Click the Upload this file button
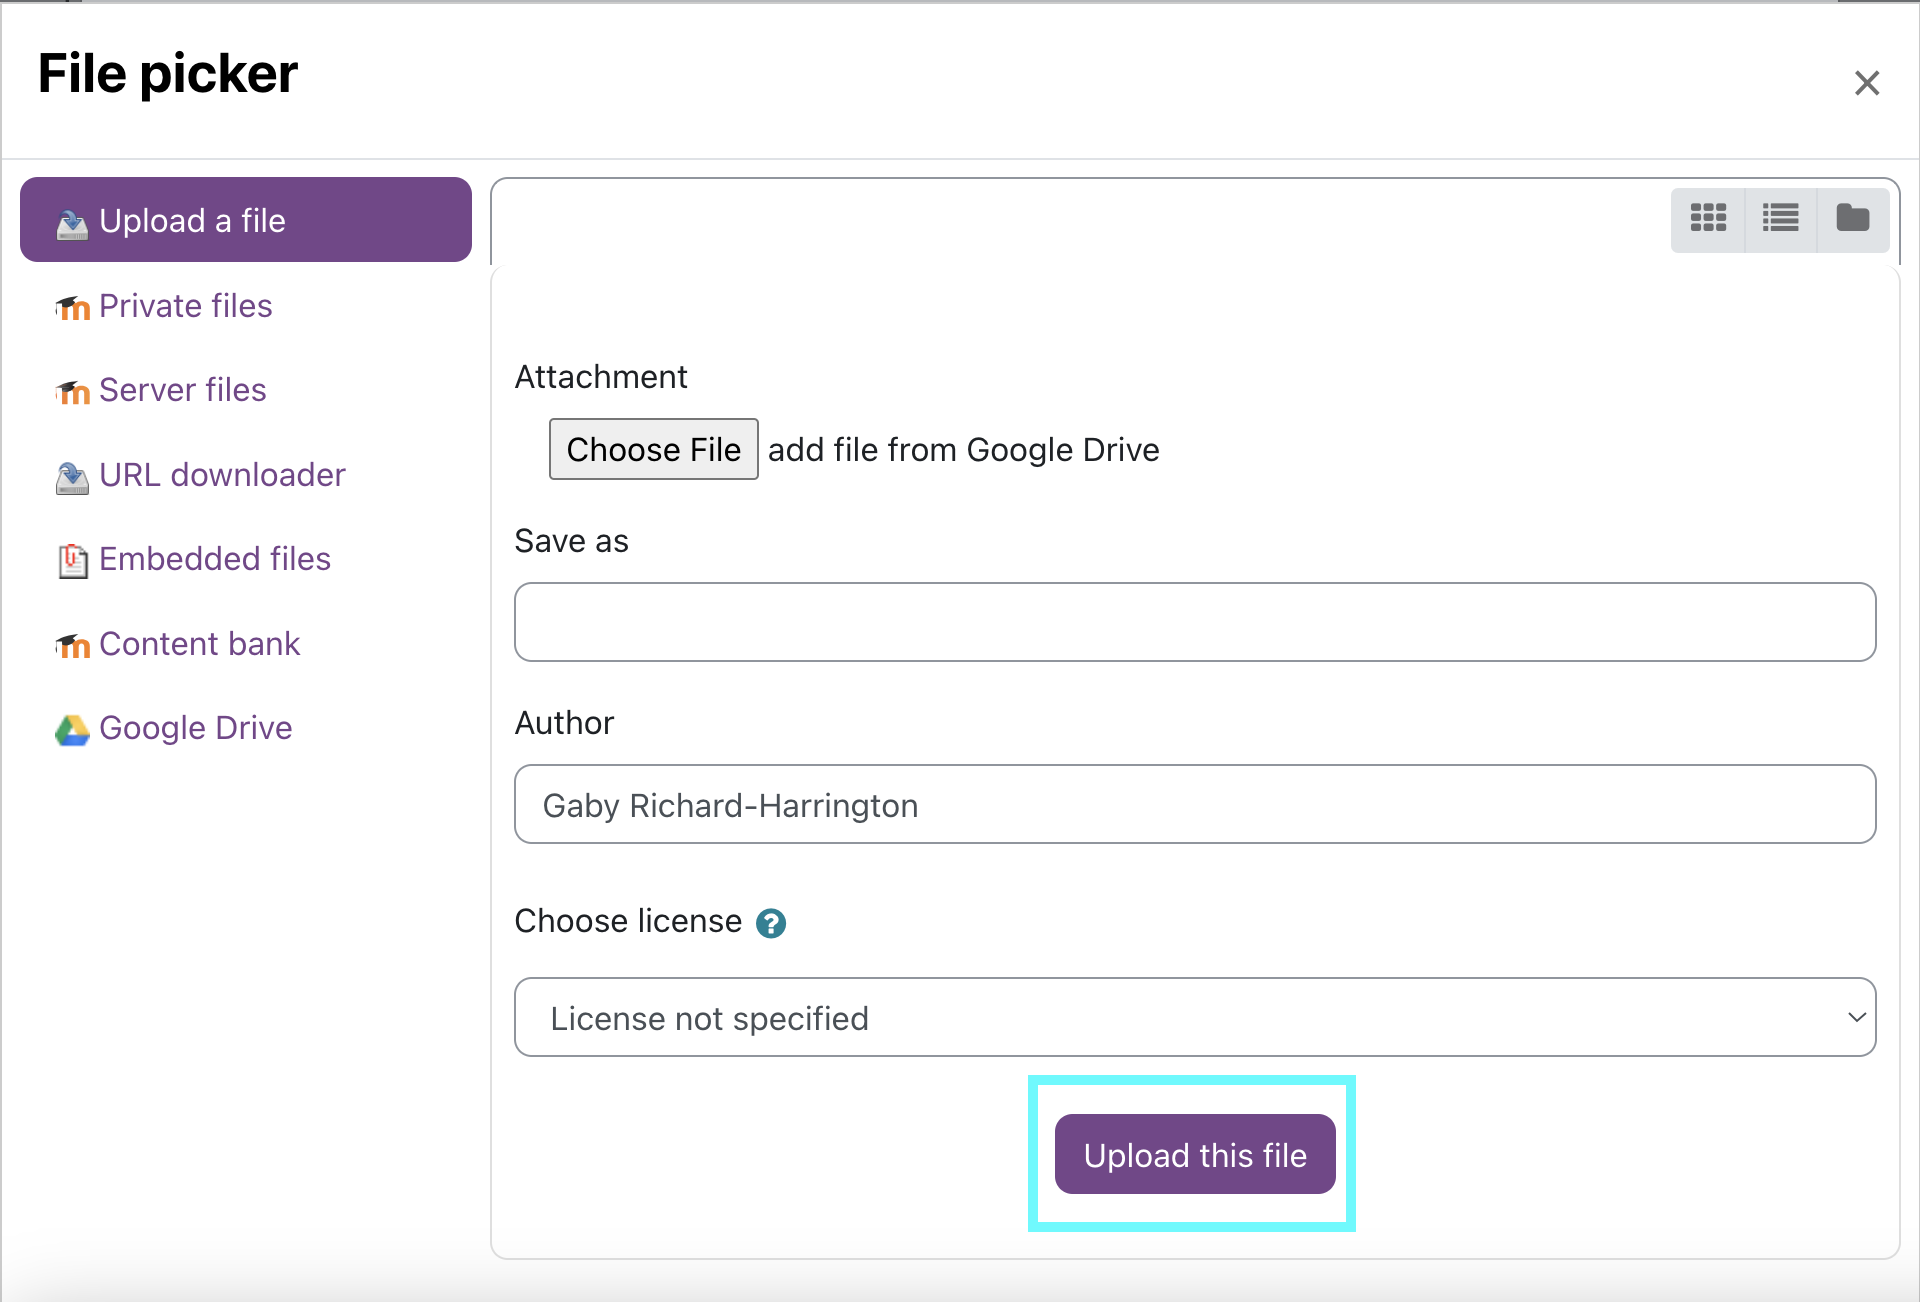Screen dimensions: 1920x1302 (x=1194, y=1155)
